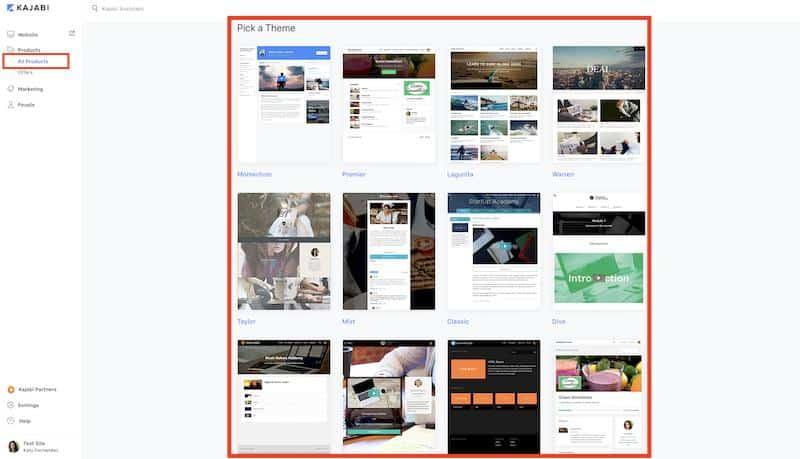Click the Marketing icon in sidebar
Screen dimensions: 800x459
[11, 89]
